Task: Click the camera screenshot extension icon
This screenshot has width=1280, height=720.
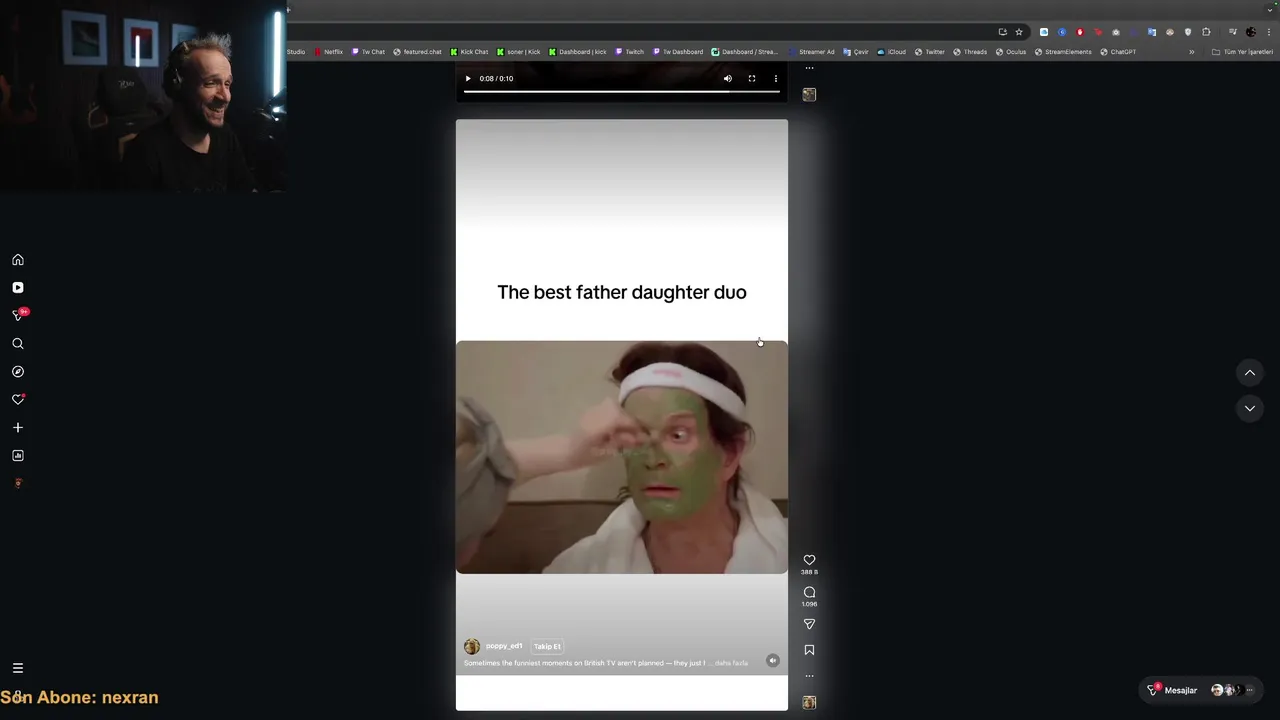Action: pos(1116,32)
